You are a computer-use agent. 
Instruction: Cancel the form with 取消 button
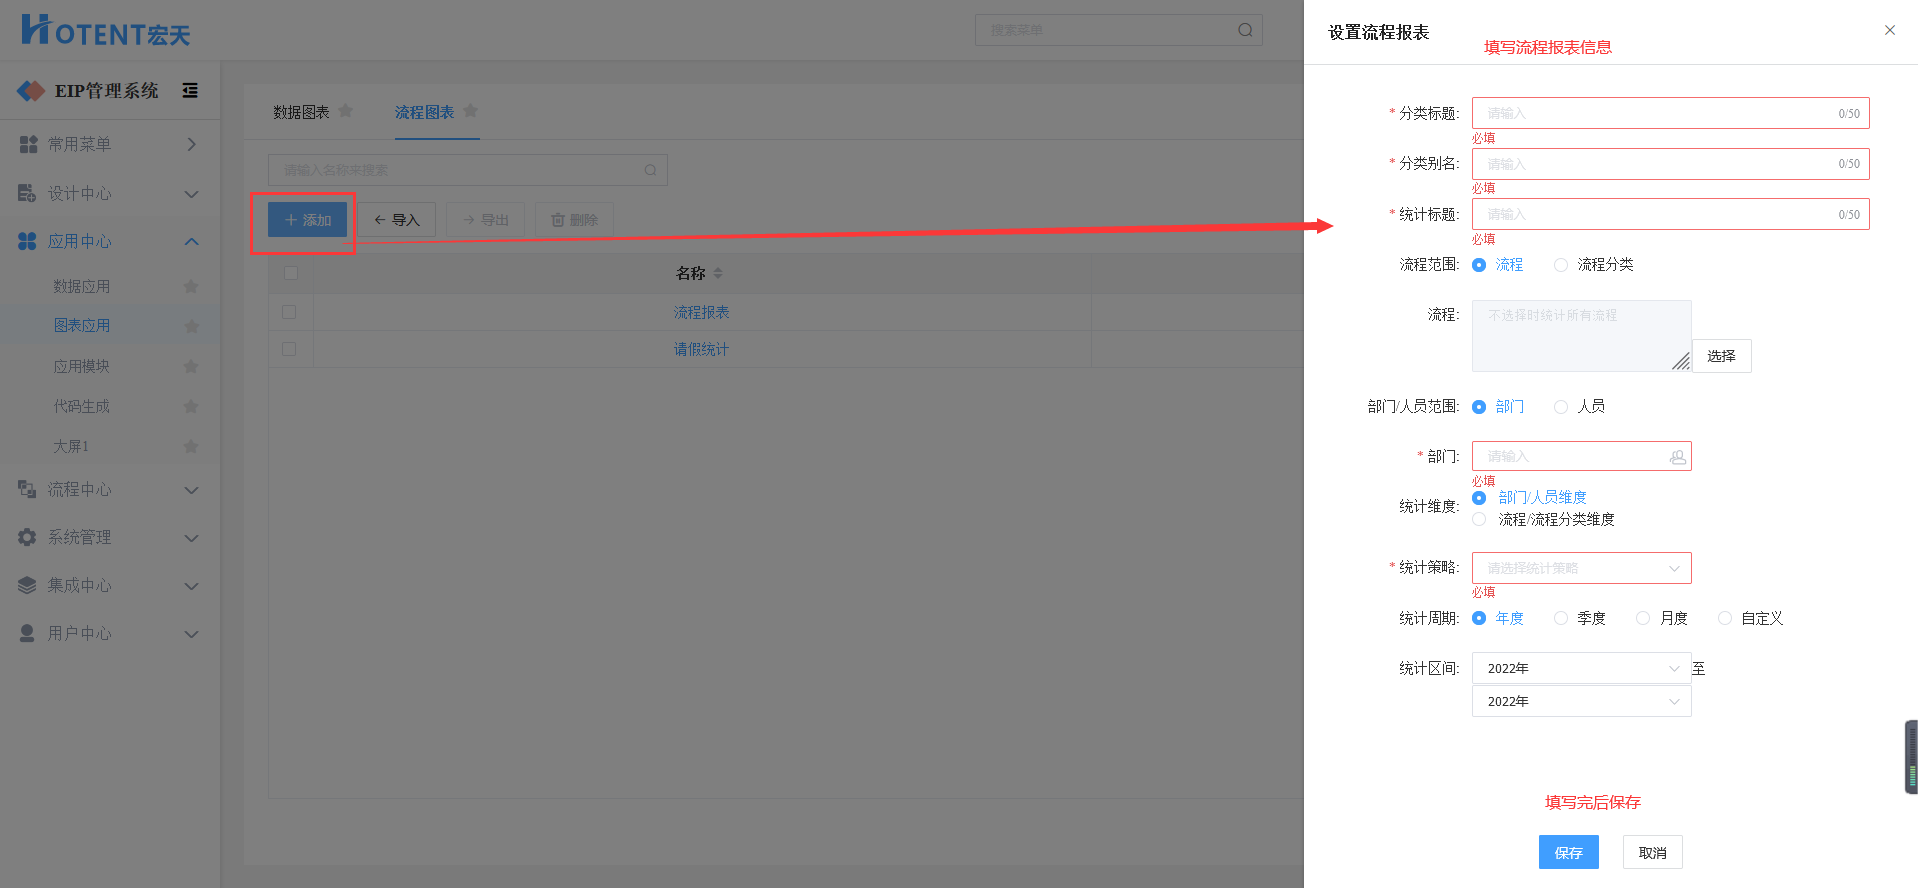[1652, 853]
